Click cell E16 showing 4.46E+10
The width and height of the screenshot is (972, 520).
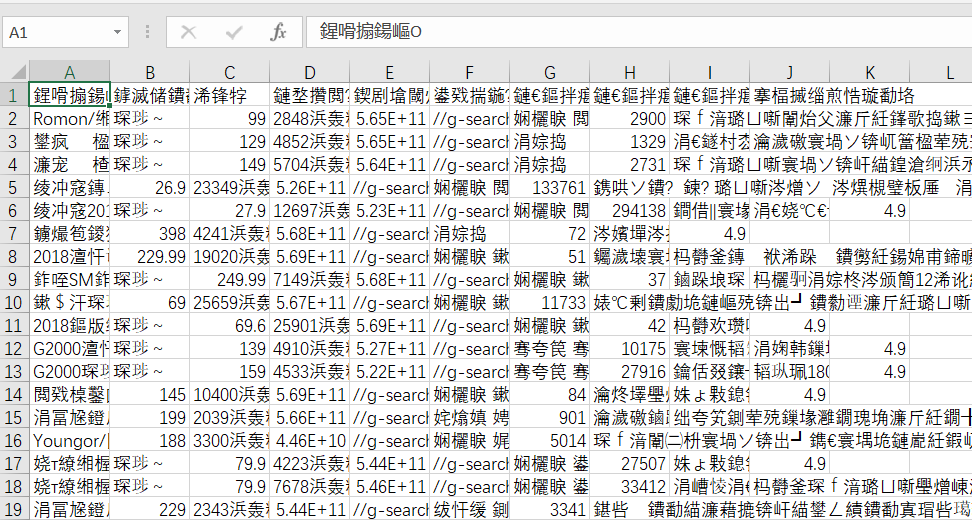310,441
